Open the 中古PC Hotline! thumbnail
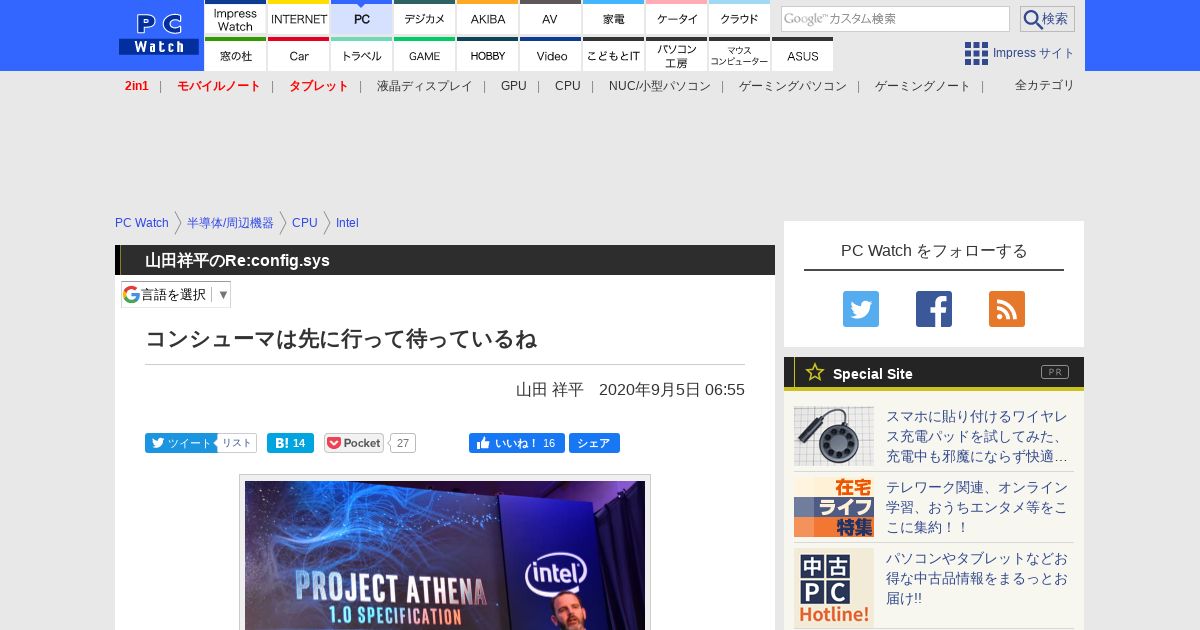Image resolution: width=1200 pixels, height=630 pixels. pos(834,588)
